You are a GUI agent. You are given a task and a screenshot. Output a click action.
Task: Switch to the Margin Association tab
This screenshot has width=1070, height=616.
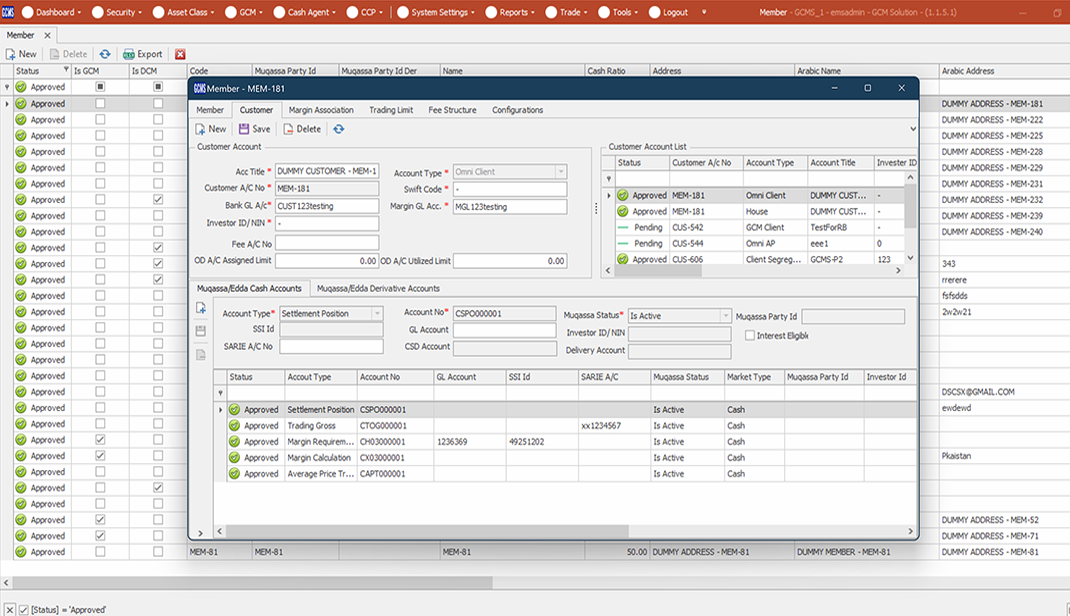coord(321,110)
